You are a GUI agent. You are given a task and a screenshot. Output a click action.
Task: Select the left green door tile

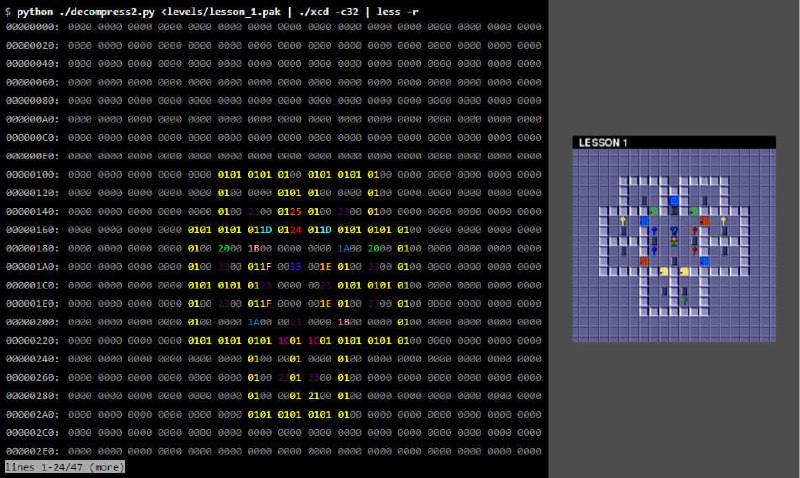pyautogui.click(x=654, y=211)
